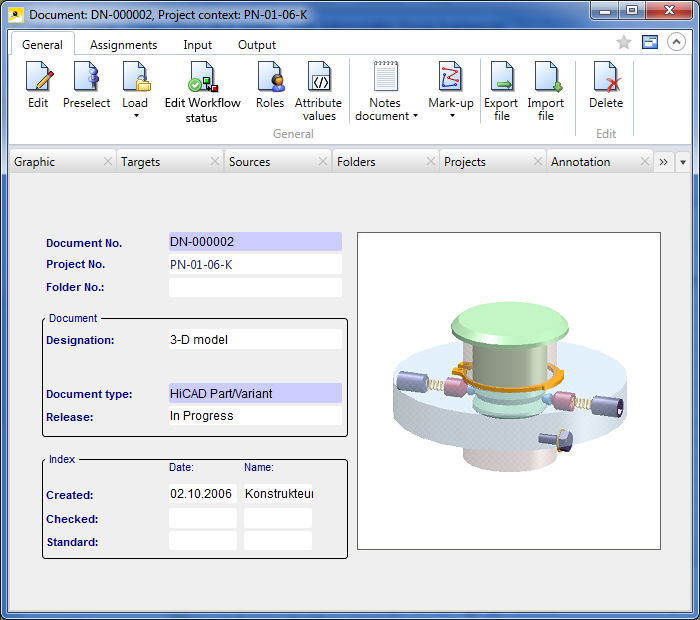Expand the Mark-up dropdown menu
700x620 pixels.
click(451, 116)
